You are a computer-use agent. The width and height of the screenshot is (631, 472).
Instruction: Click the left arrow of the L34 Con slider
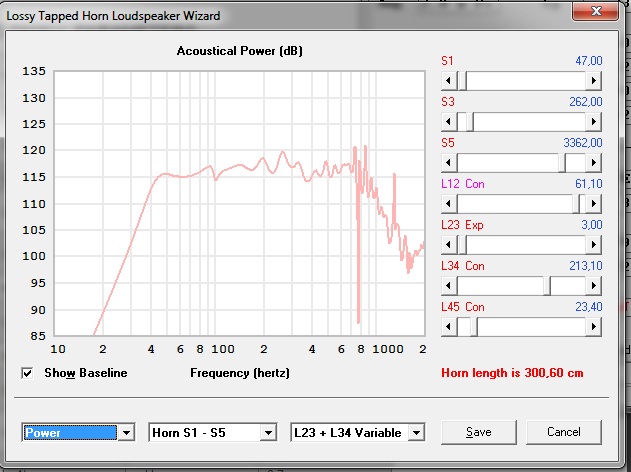pos(449,286)
